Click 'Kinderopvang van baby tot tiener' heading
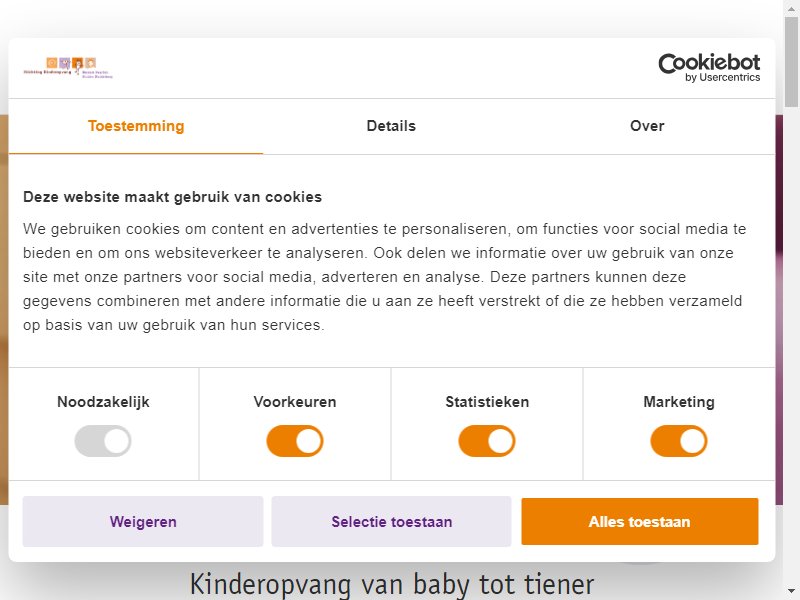The image size is (800, 600). click(392, 584)
